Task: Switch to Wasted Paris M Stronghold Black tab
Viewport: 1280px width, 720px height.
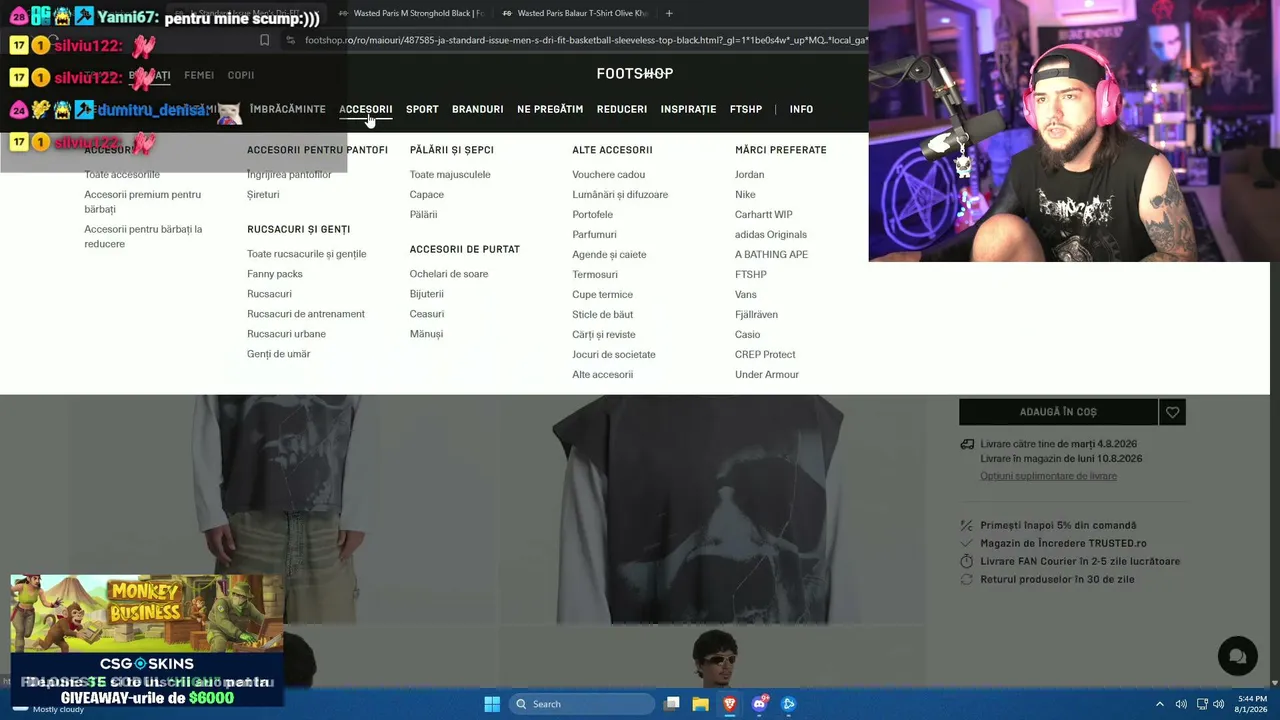Action: tap(411, 13)
